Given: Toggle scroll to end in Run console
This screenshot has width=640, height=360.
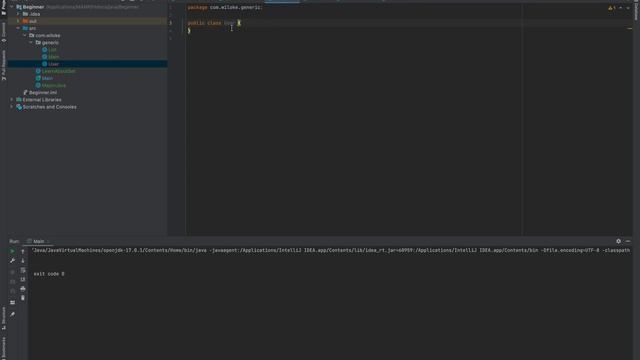Looking at the screenshot, I should coord(23,280).
